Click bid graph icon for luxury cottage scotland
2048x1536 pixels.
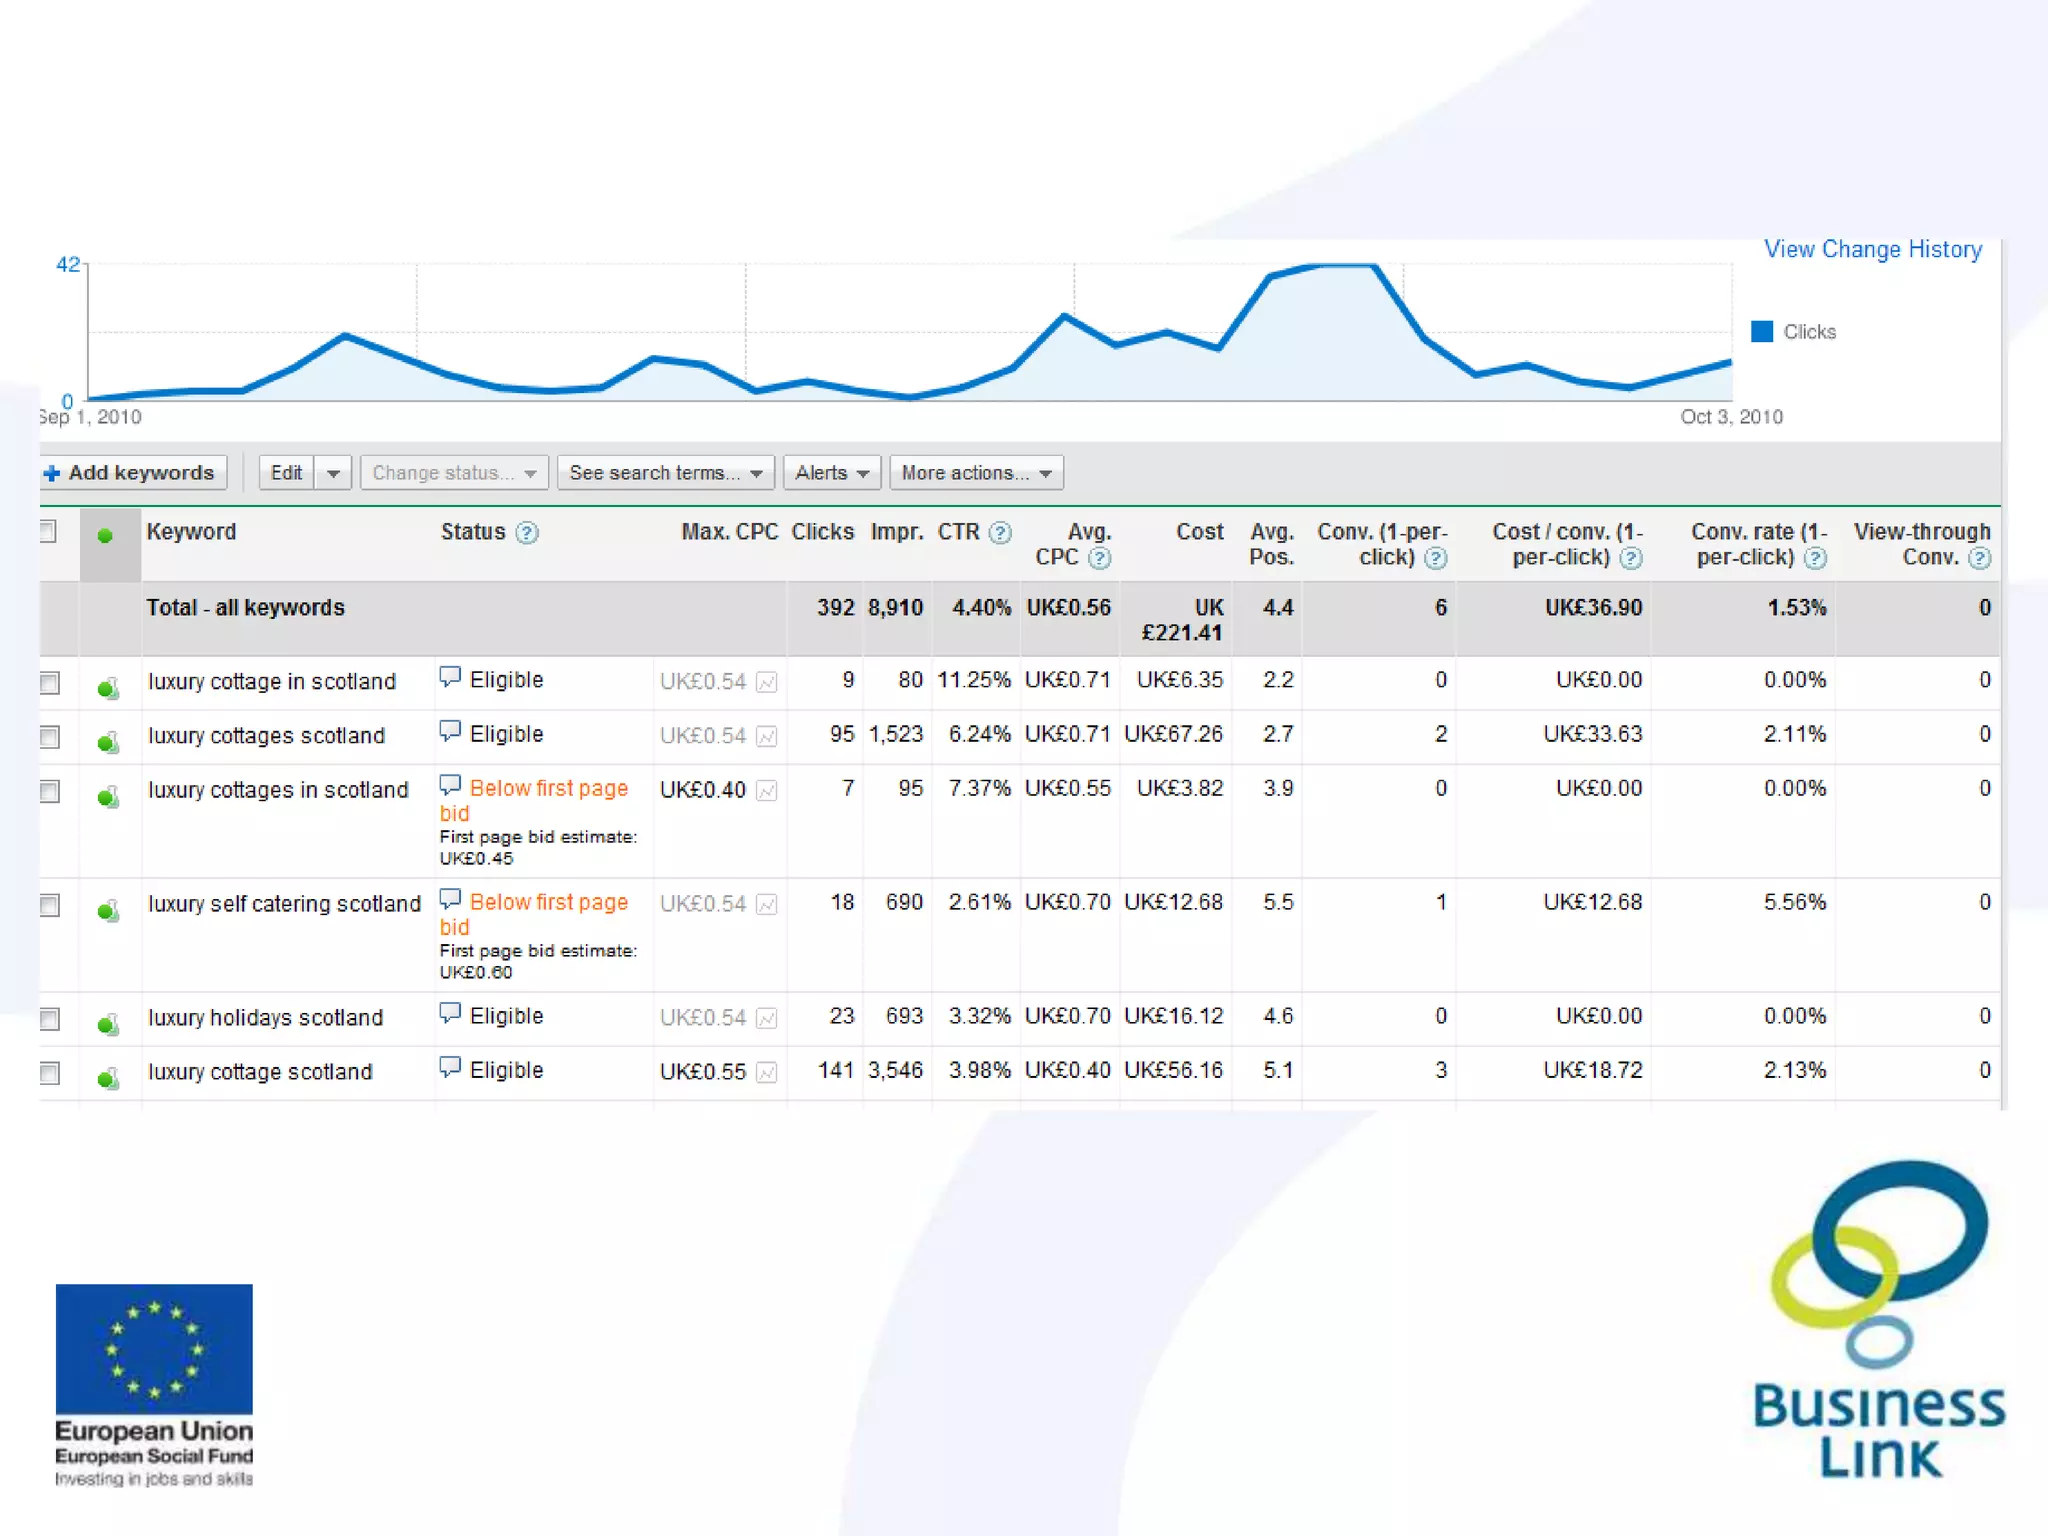coord(767,1073)
